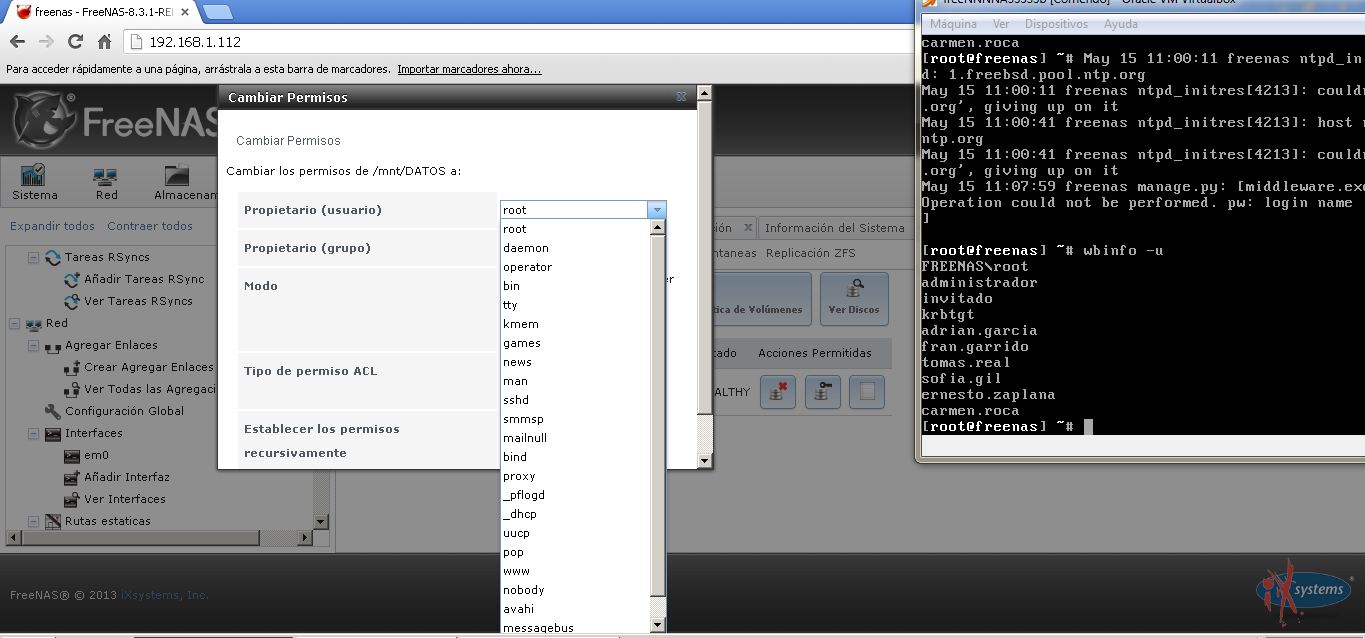1365x638 pixels.
Task: Click inside the VirtualBox terminal prompt
Action: (x=1089, y=427)
